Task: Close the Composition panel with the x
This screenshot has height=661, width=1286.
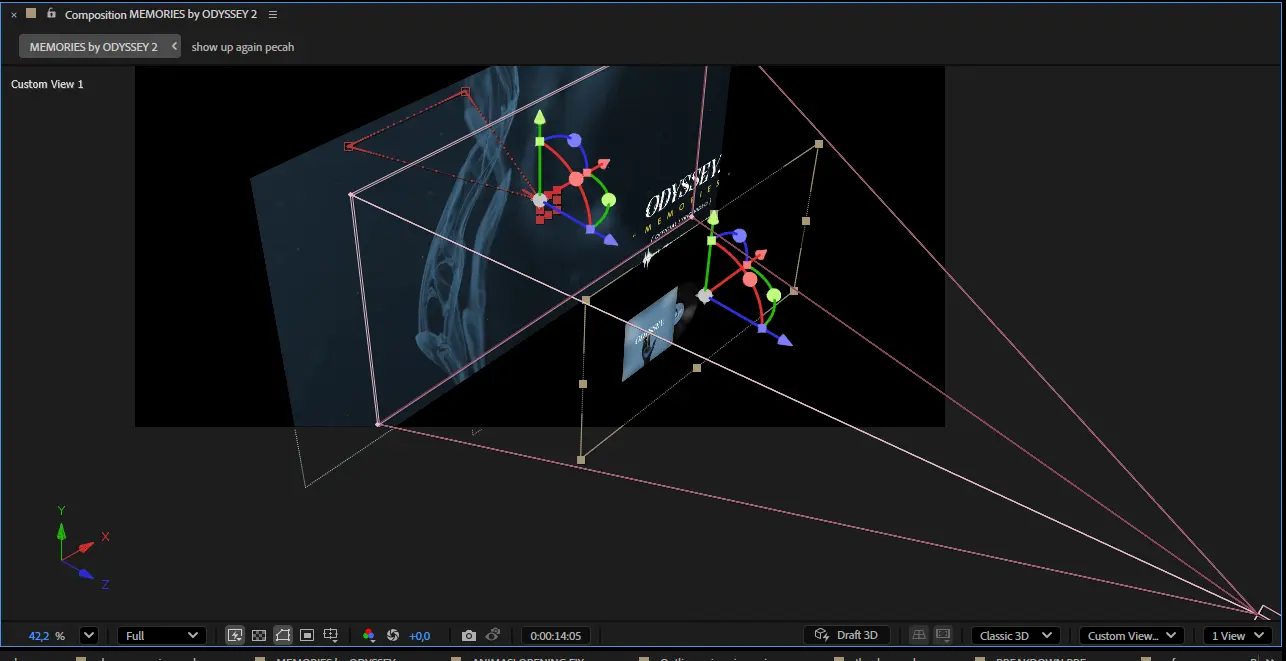Action: coord(13,14)
